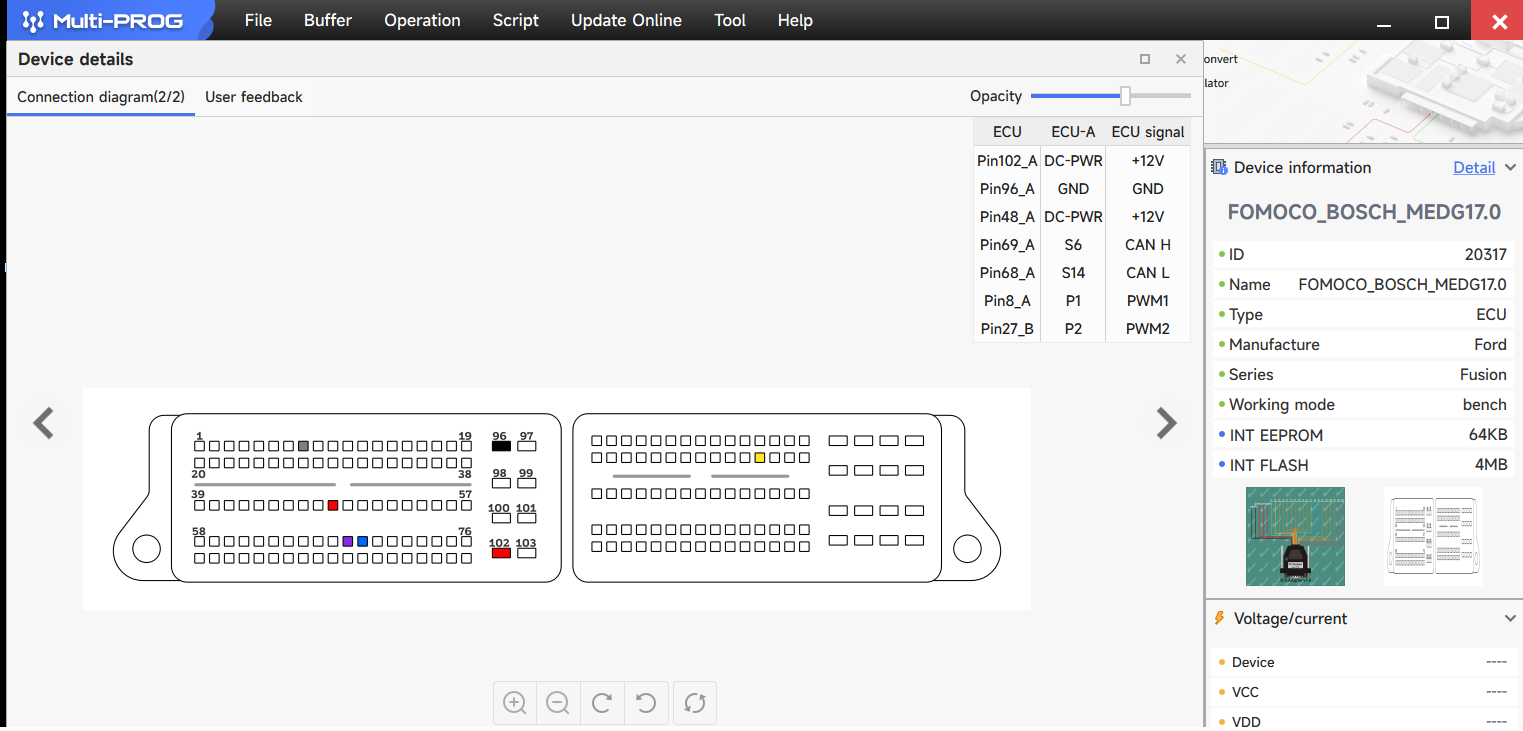The height and width of the screenshot is (731, 1523).
Task: Open the File menu
Action: pyautogui.click(x=258, y=20)
